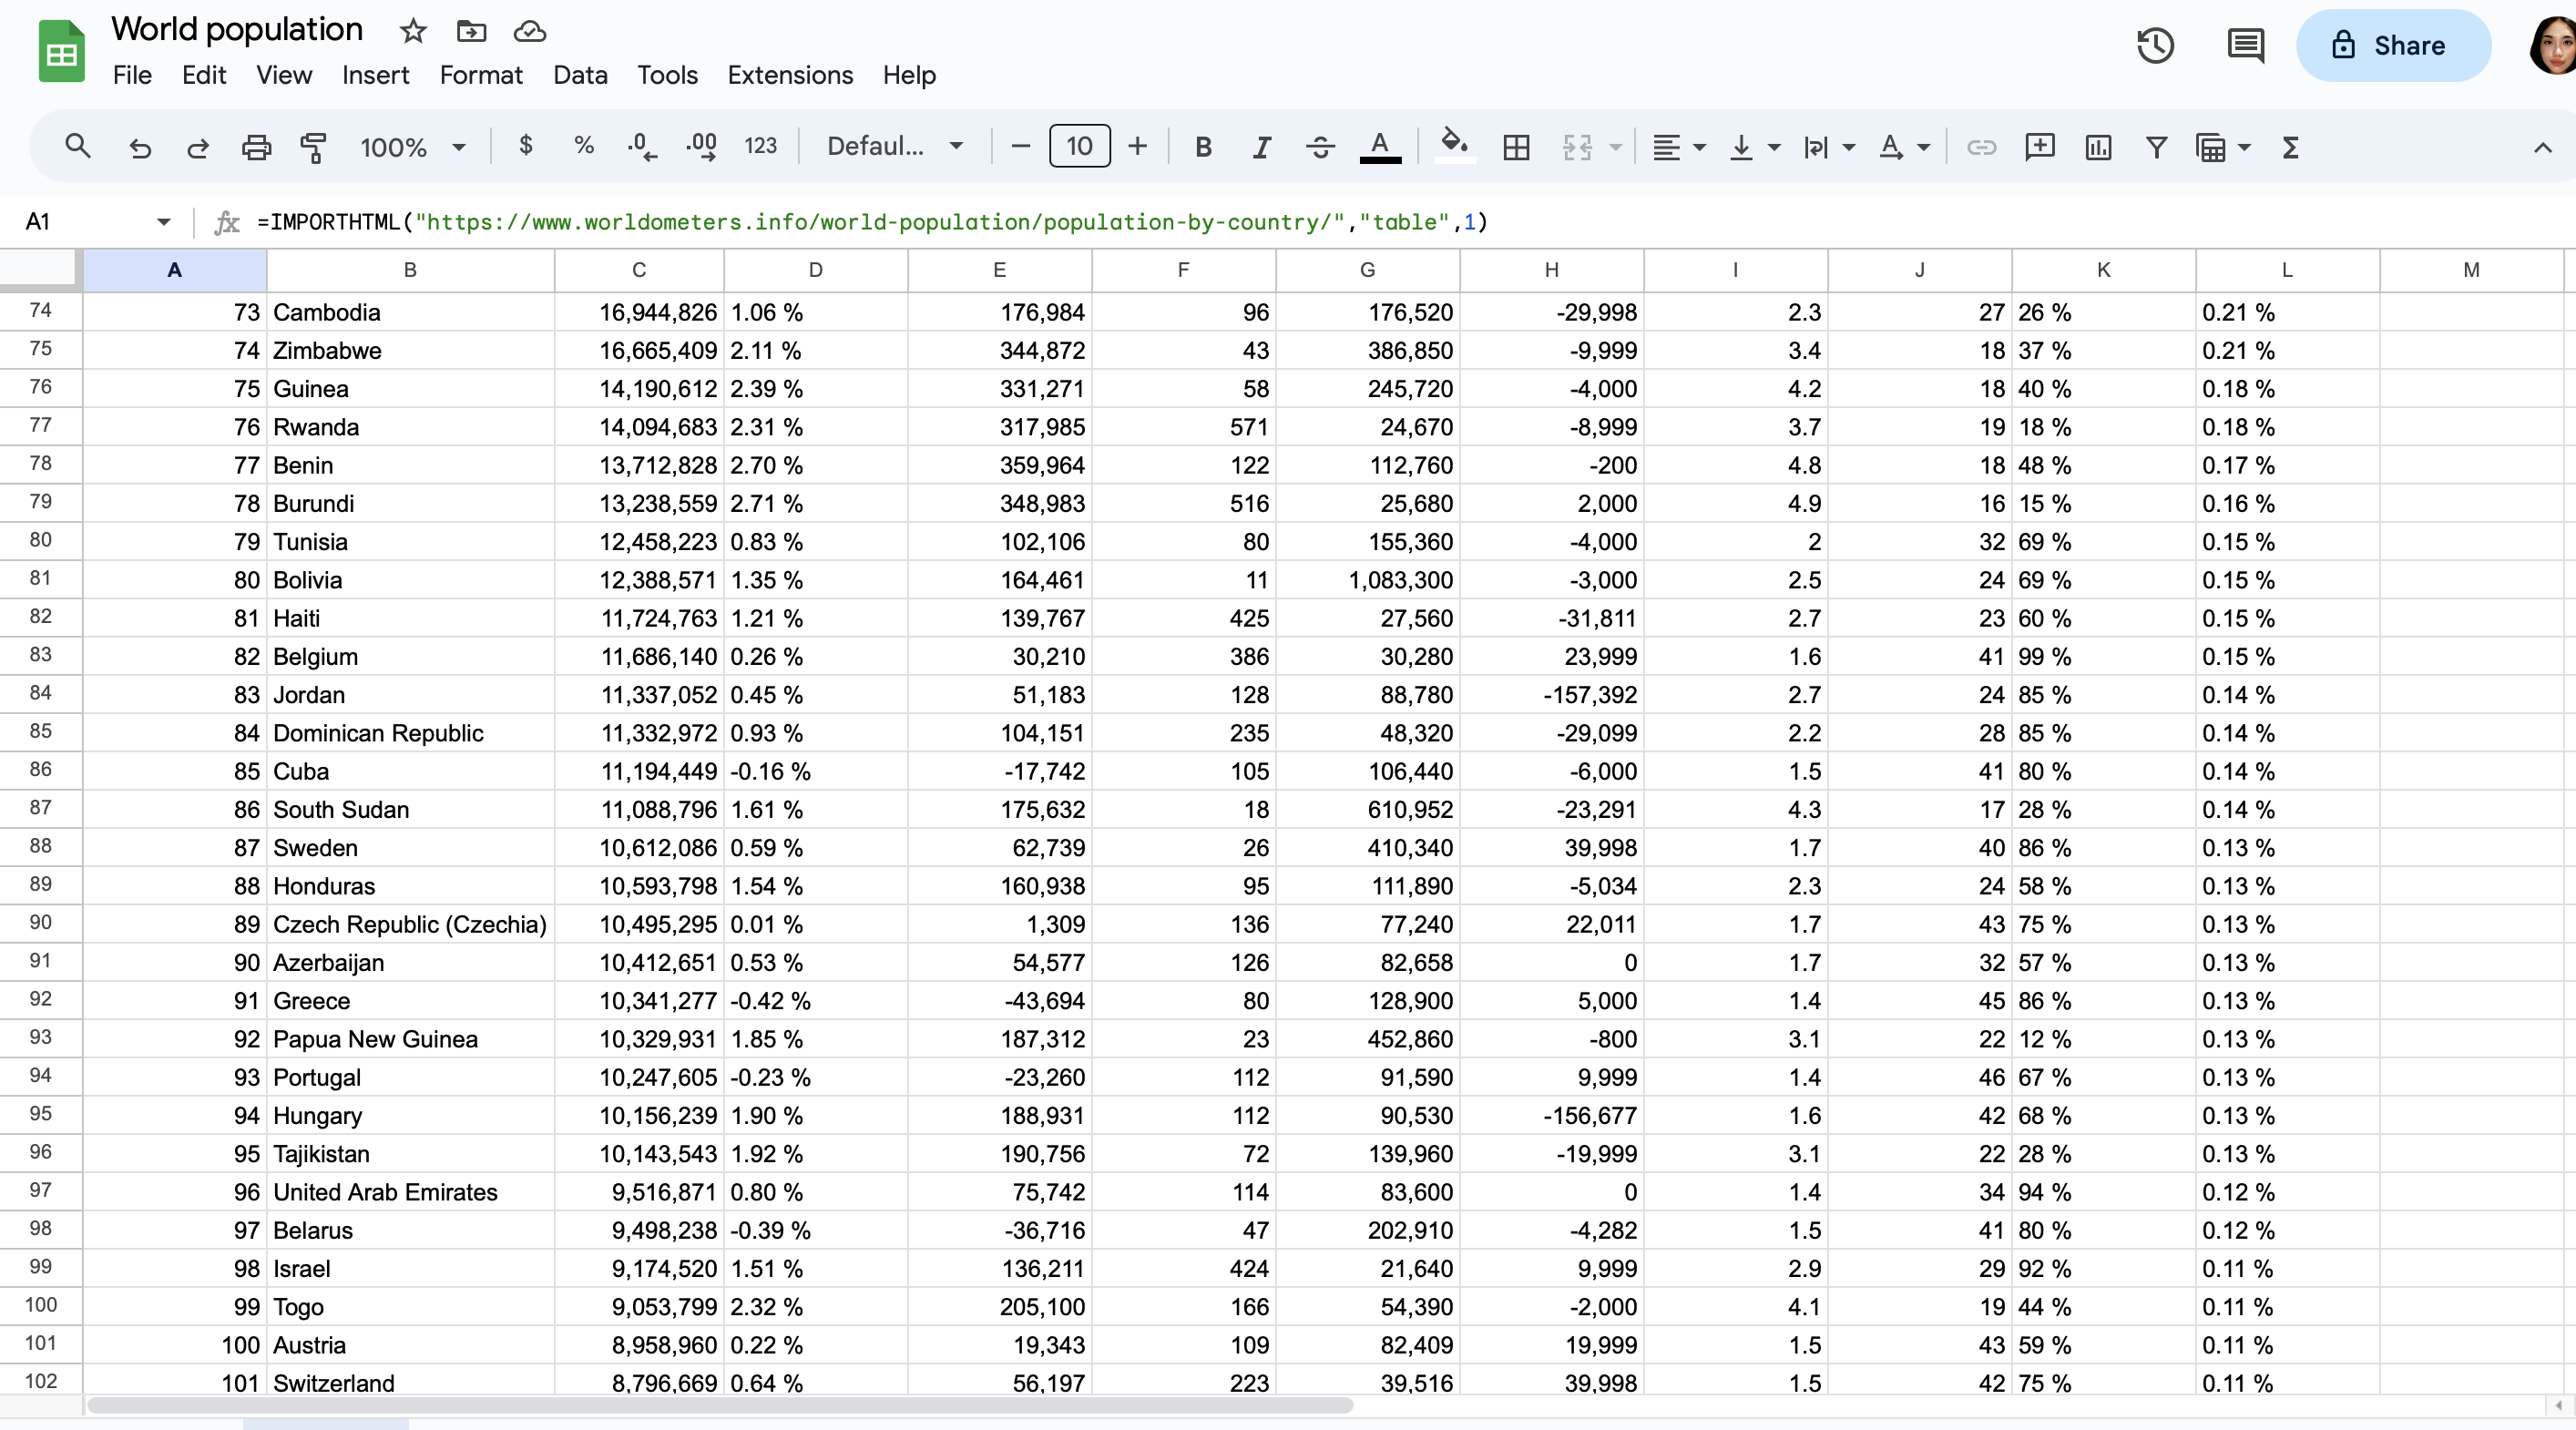This screenshot has height=1430, width=2576.
Task: Open version history clock icon
Action: click(x=2155, y=46)
